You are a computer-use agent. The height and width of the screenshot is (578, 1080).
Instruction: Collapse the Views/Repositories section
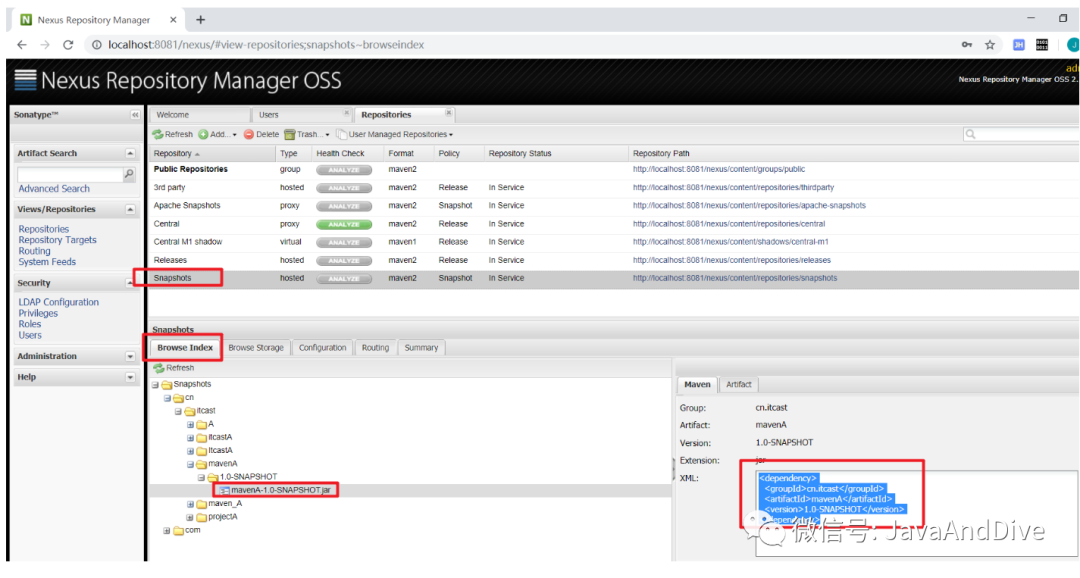point(130,209)
